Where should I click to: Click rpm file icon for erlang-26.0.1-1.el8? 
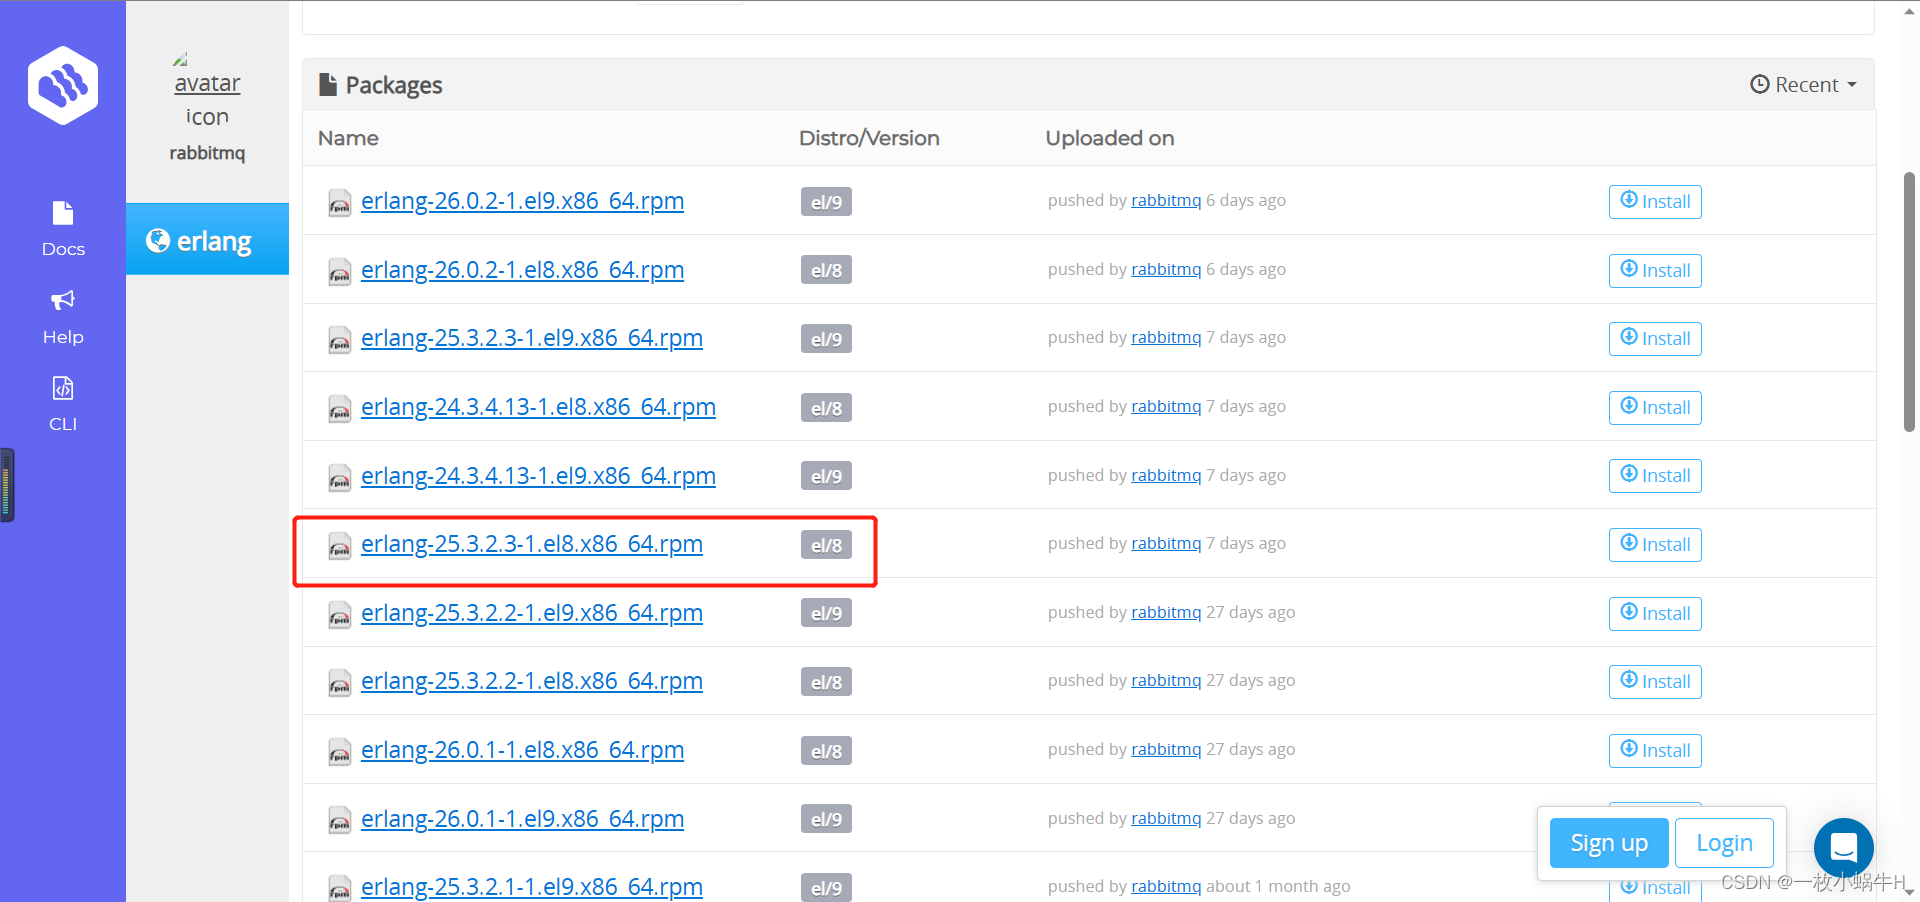(x=340, y=752)
